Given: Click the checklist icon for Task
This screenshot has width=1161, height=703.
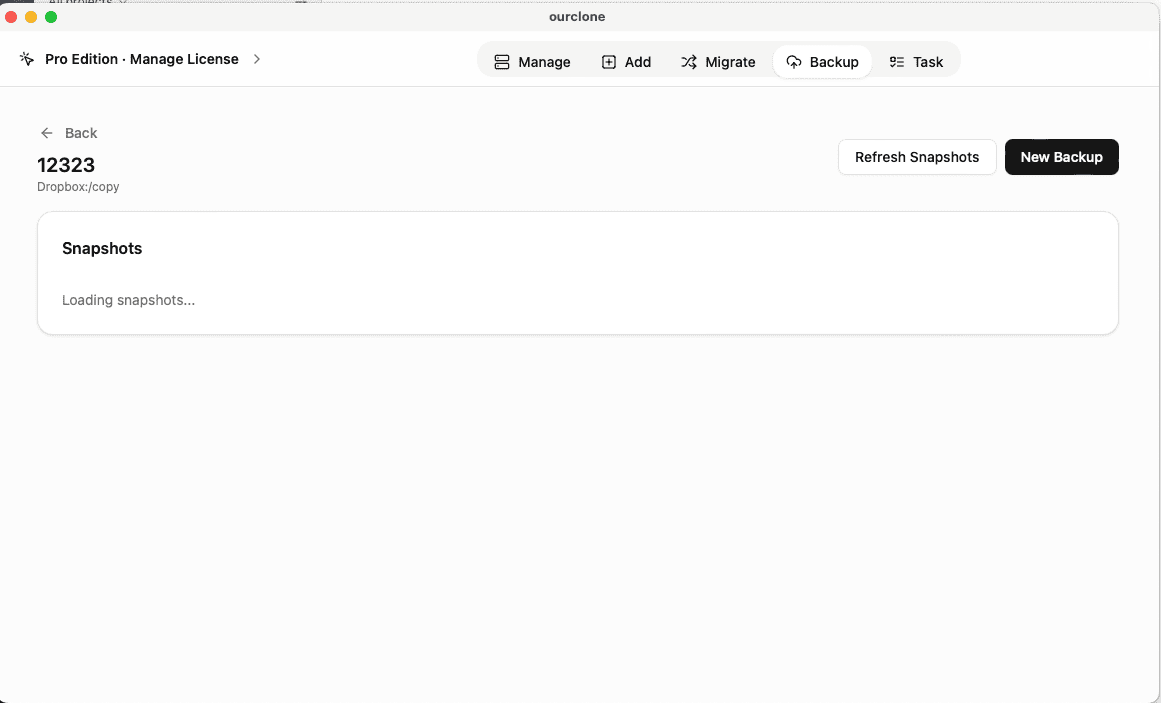Looking at the screenshot, I should [897, 62].
